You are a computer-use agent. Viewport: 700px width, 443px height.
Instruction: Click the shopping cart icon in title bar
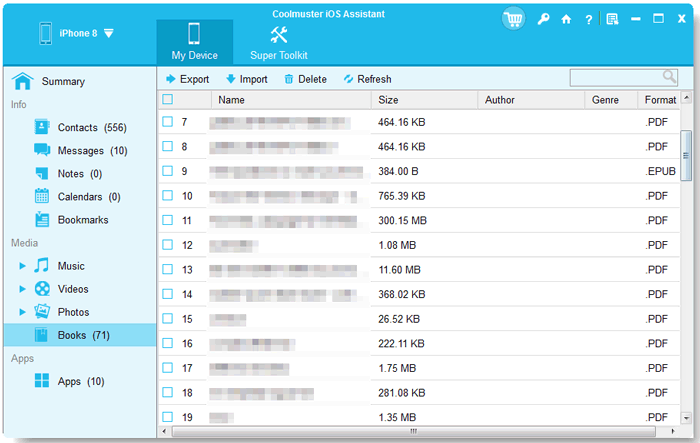point(514,19)
